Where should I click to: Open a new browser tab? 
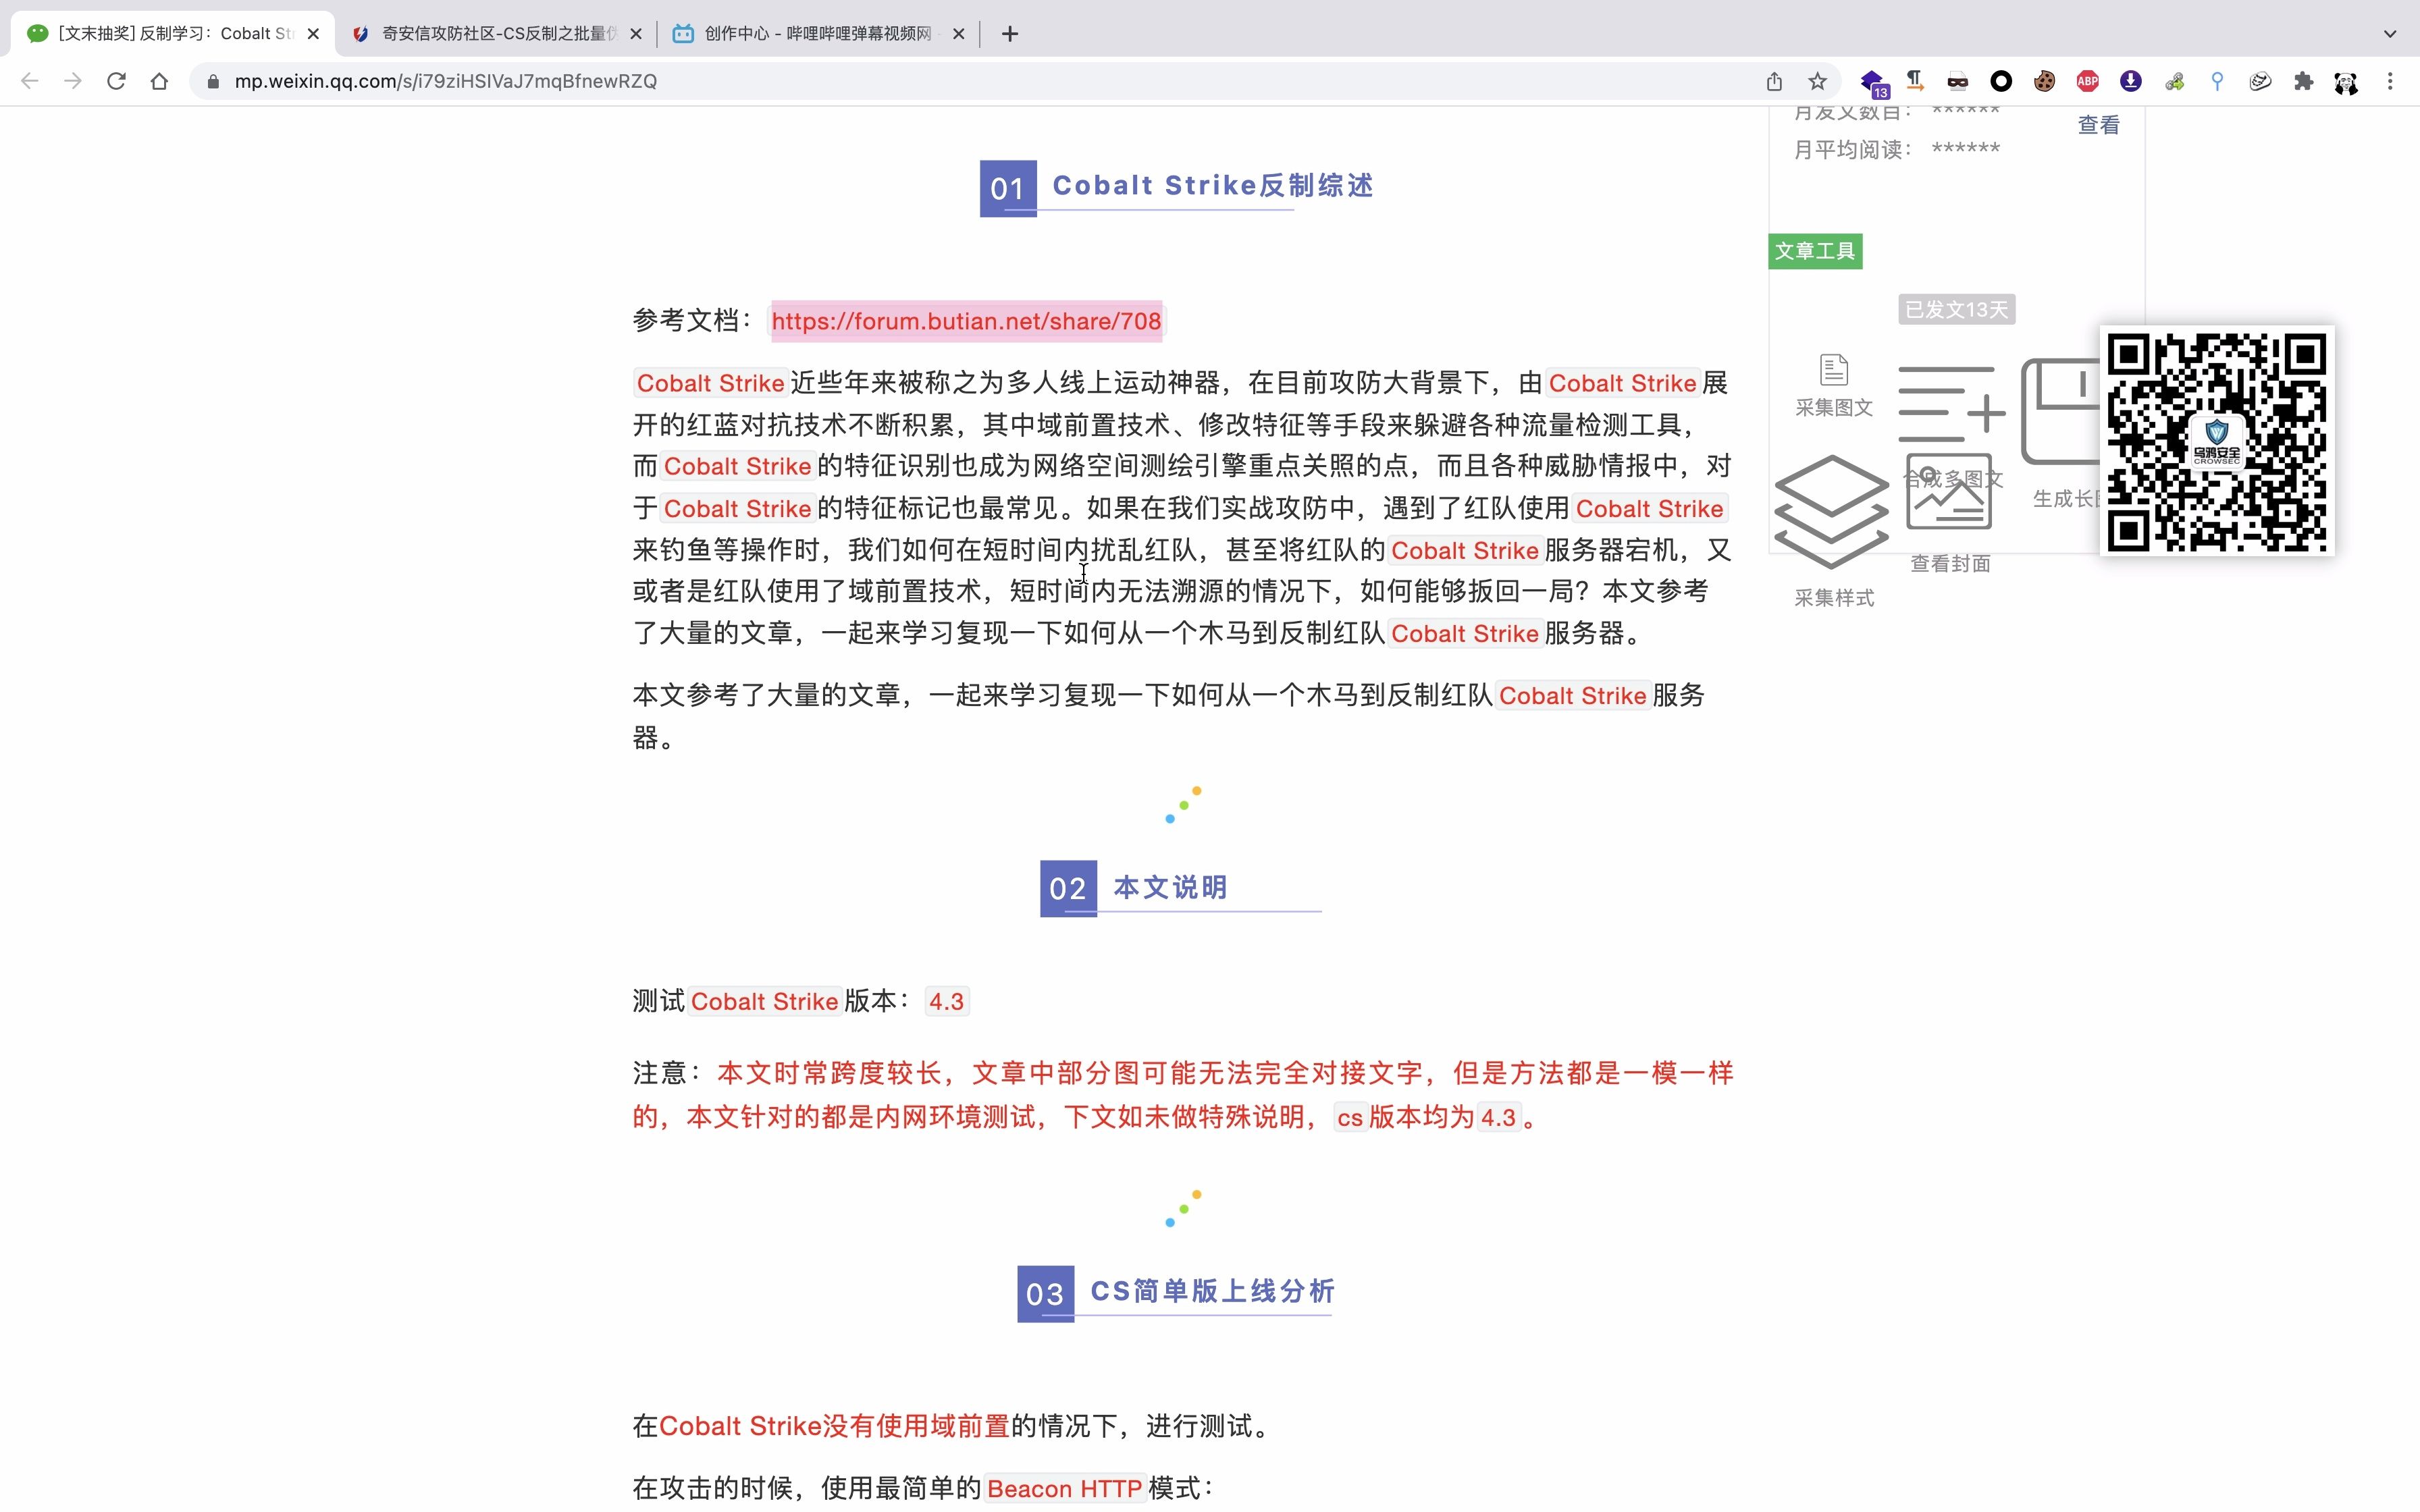1010,34
